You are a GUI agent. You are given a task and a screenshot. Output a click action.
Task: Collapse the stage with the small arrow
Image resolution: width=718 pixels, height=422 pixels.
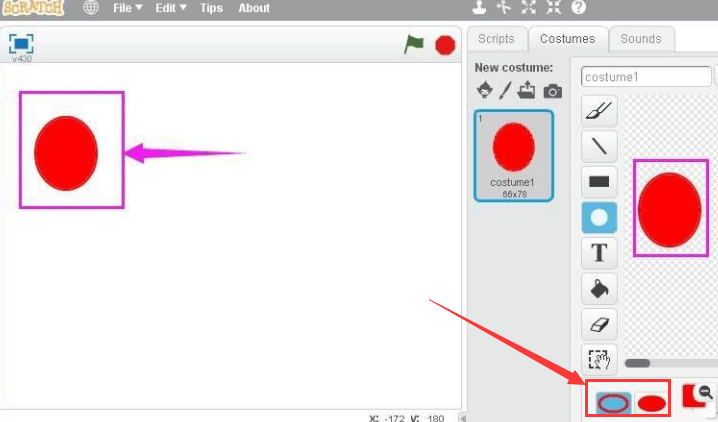click(462, 417)
